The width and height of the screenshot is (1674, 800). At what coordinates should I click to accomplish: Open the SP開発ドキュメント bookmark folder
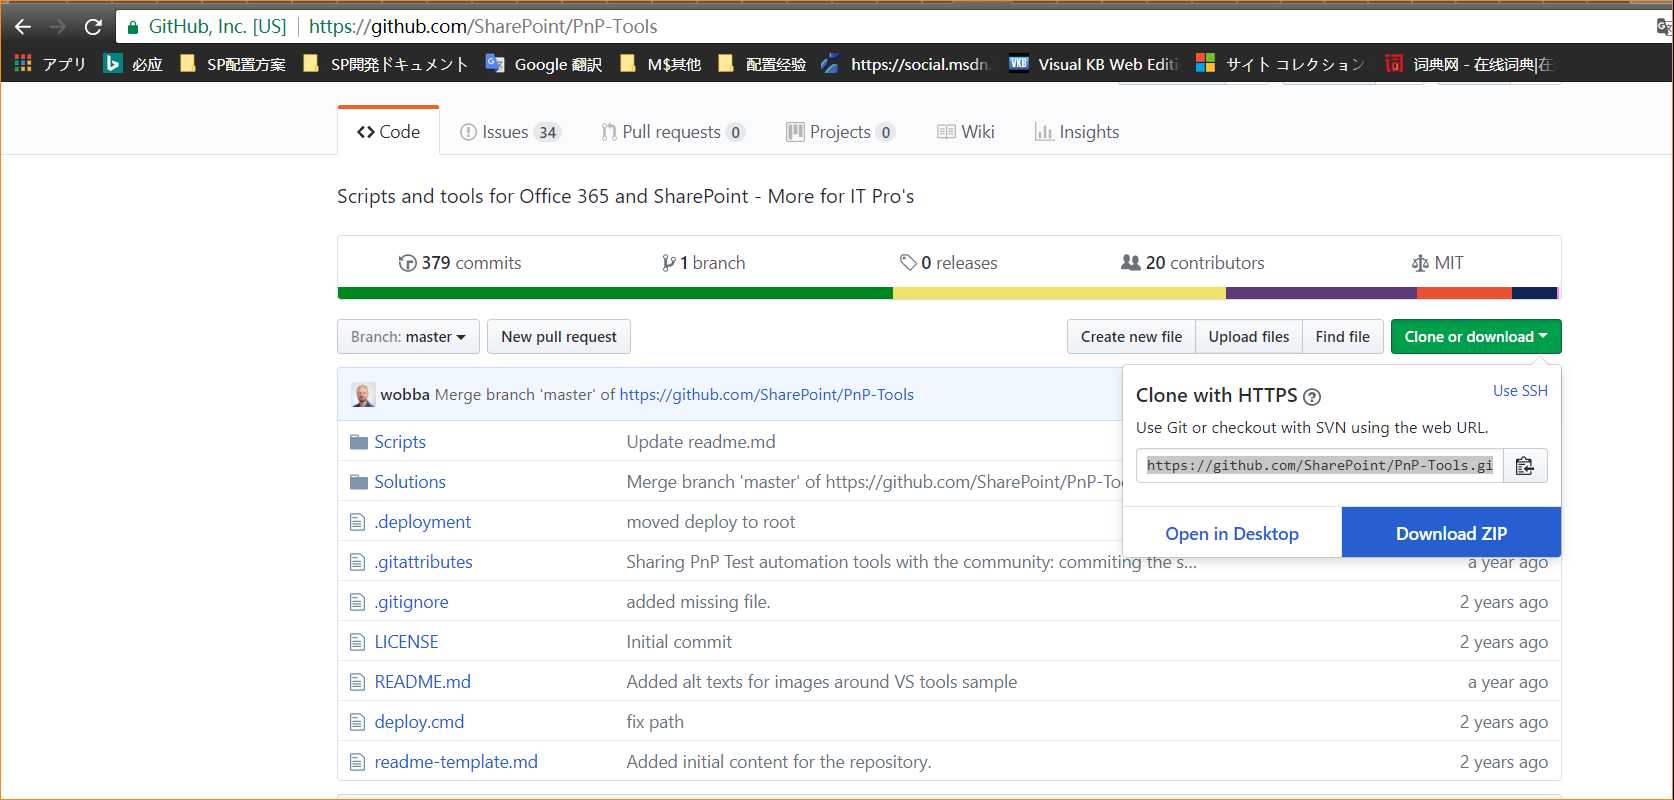click(x=386, y=64)
